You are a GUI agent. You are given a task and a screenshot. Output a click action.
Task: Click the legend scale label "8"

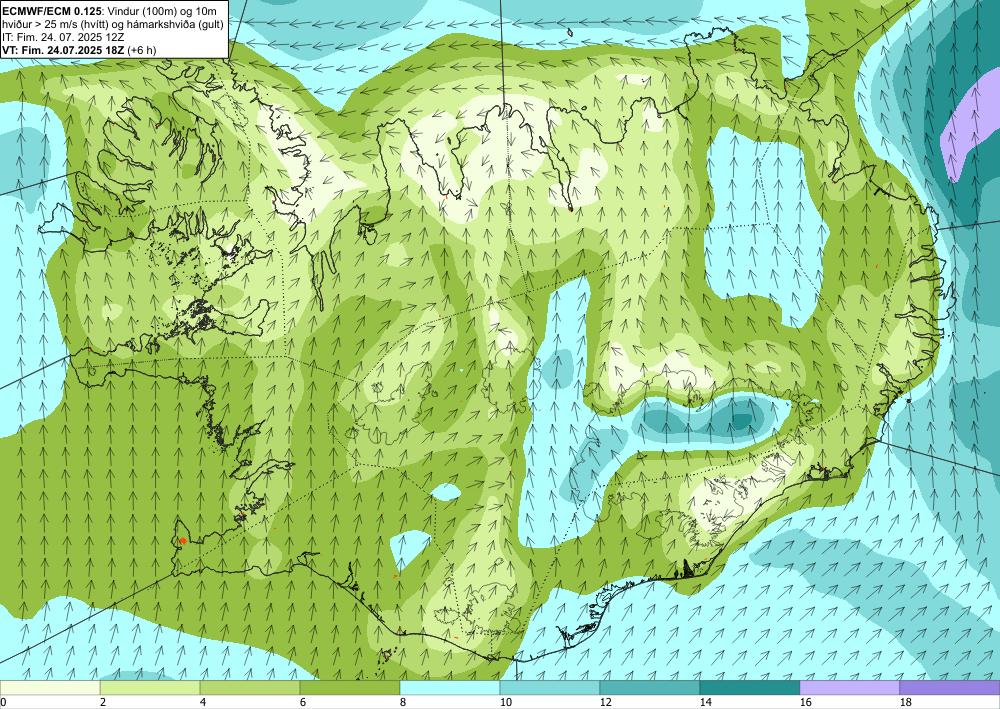(402, 703)
